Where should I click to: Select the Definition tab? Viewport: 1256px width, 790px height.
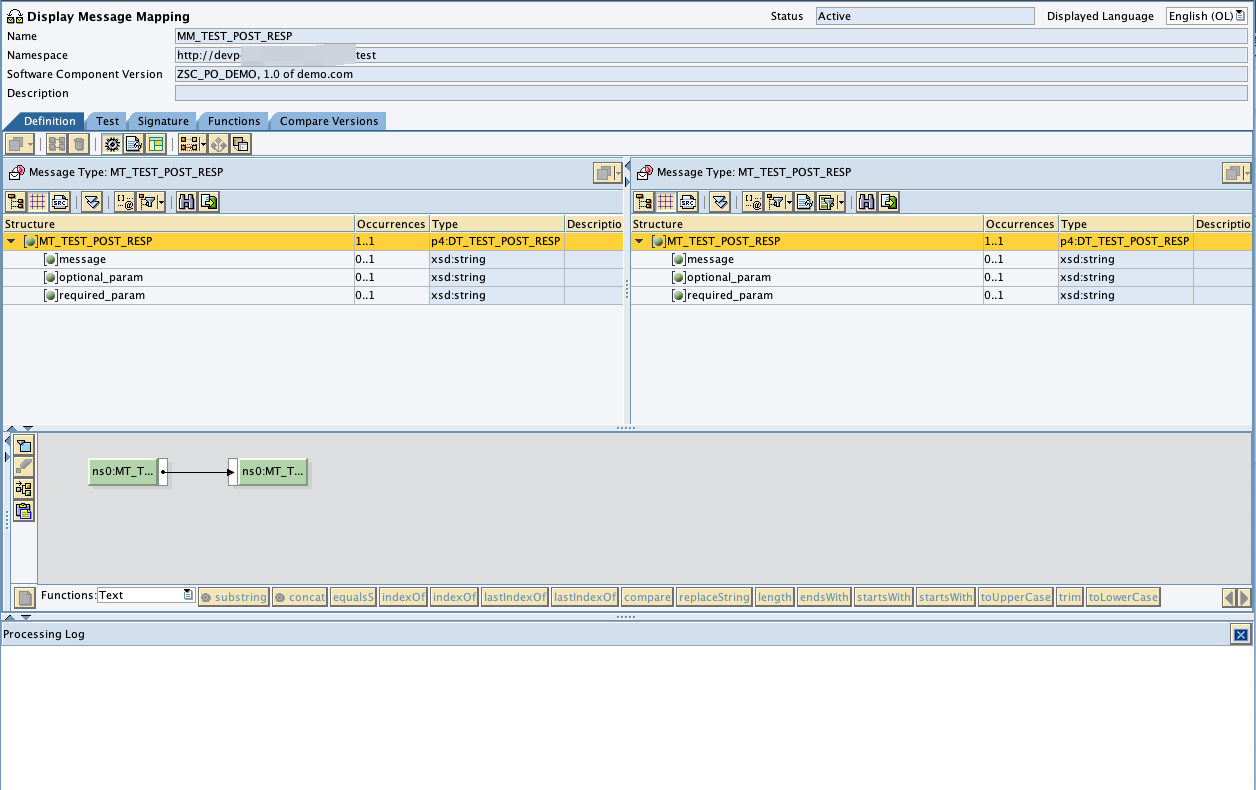point(49,121)
